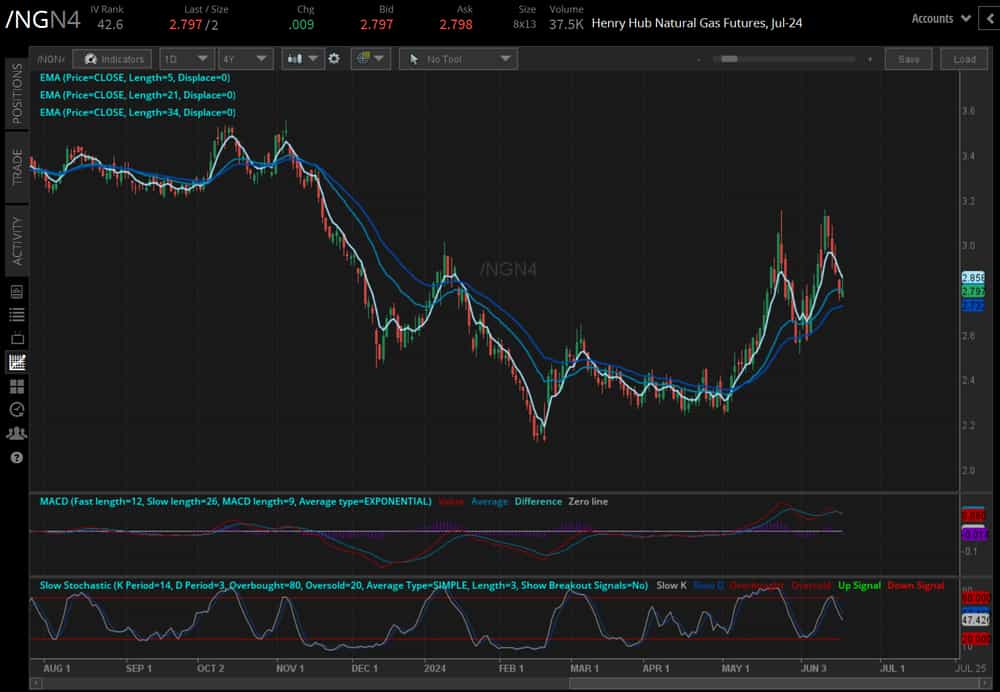
Task: Open the chart settings gear icon
Action: [x=334, y=58]
